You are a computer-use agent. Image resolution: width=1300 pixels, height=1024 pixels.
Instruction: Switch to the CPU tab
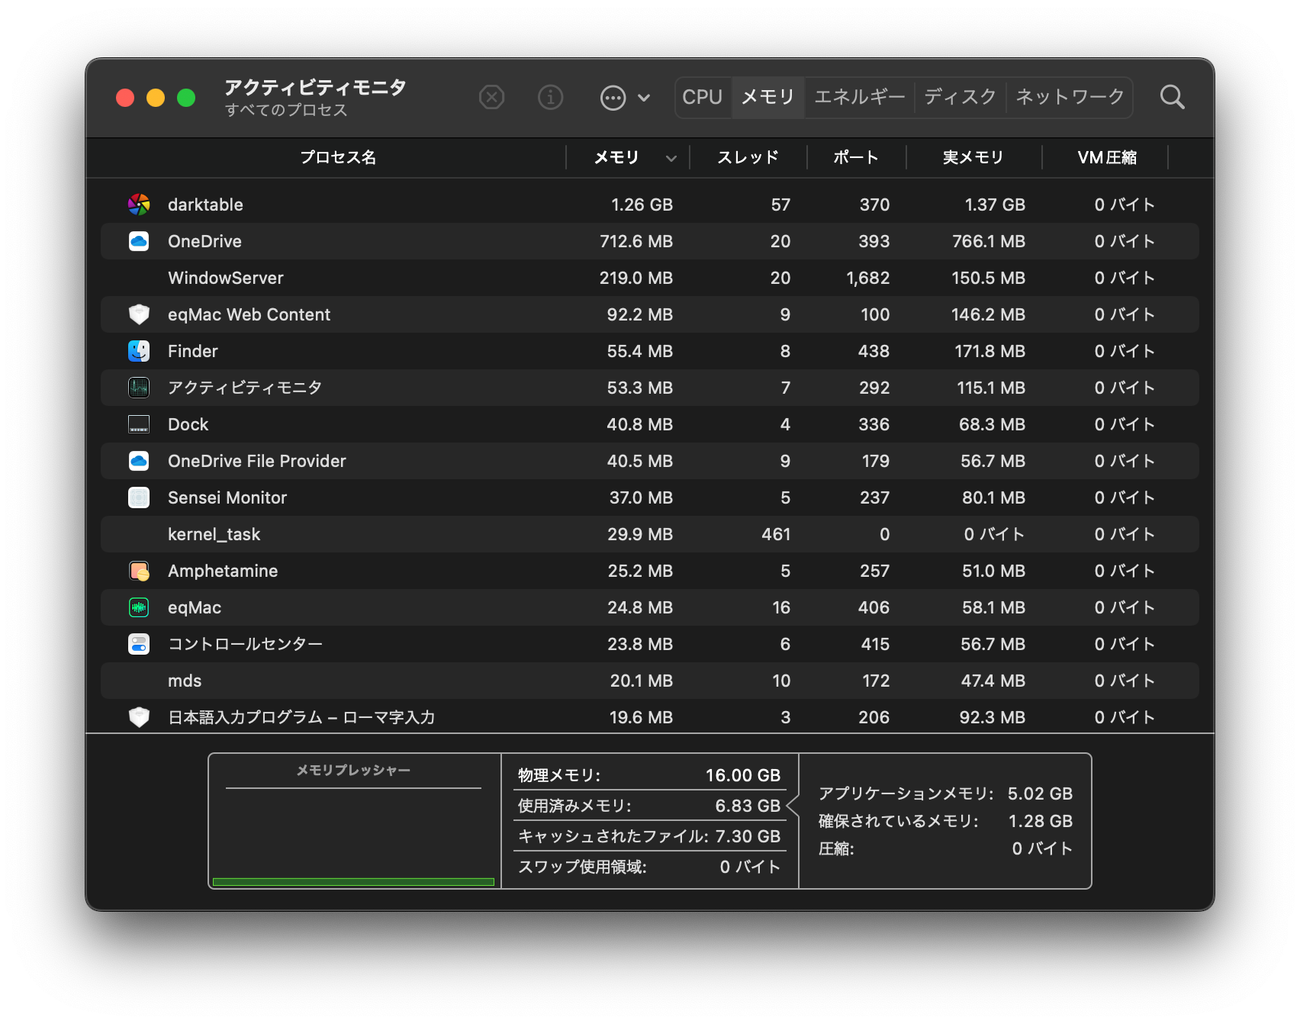pos(702,97)
